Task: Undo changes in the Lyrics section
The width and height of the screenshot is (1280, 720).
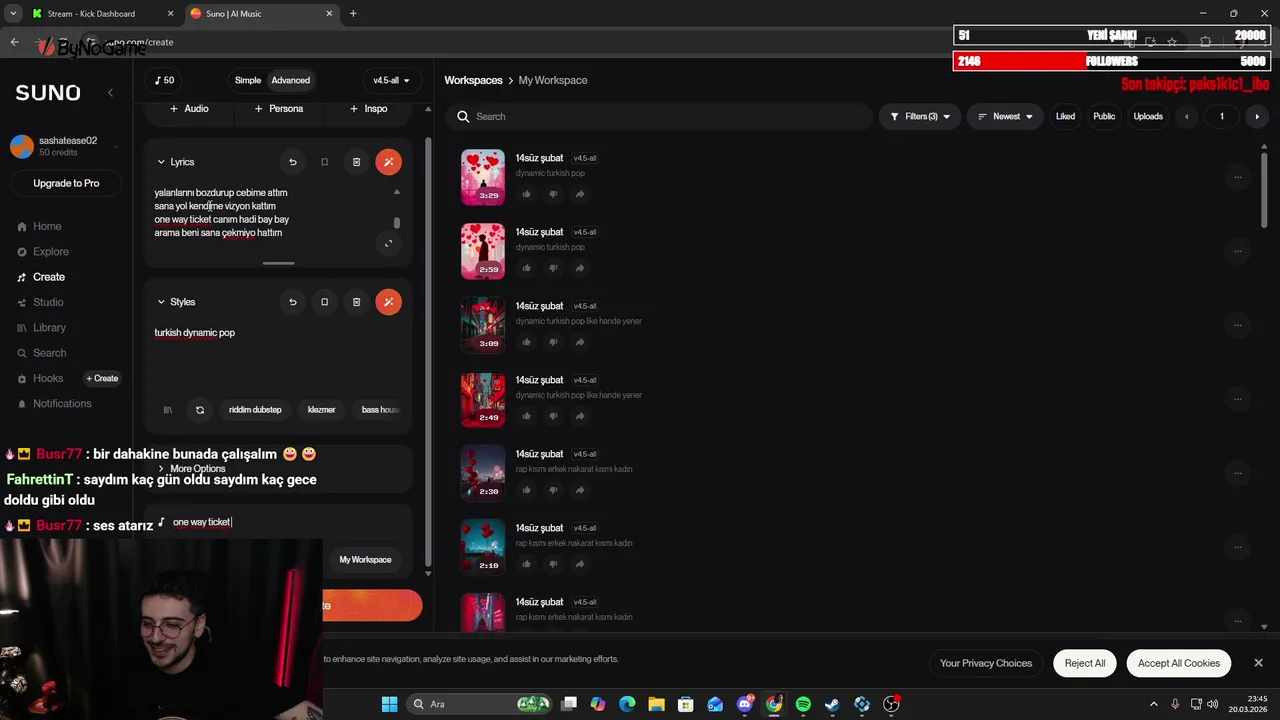Action: (292, 162)
